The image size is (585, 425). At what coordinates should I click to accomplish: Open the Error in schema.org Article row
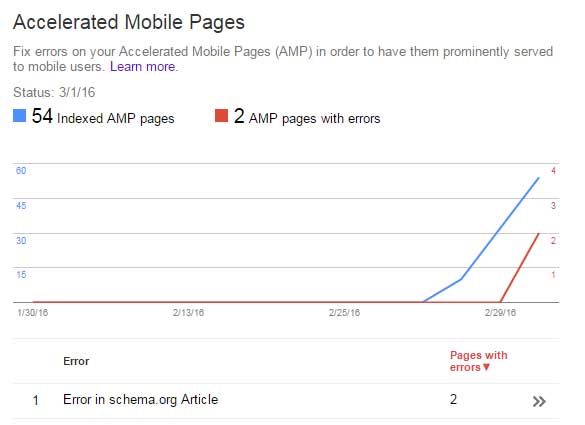tap(286, 401)
